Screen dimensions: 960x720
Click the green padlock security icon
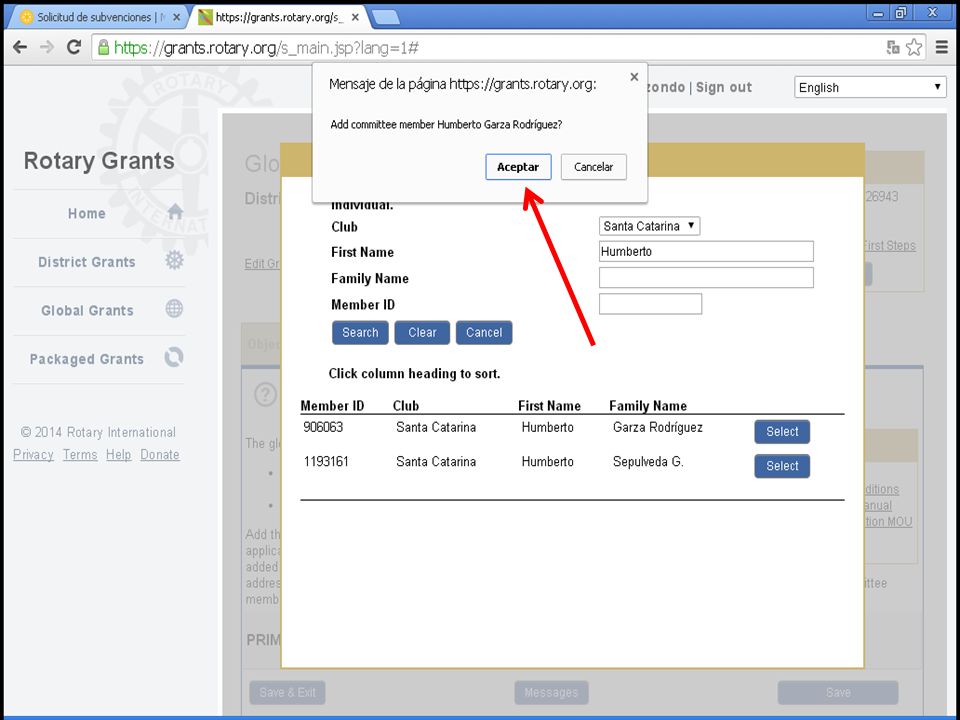tap(103, 47)
